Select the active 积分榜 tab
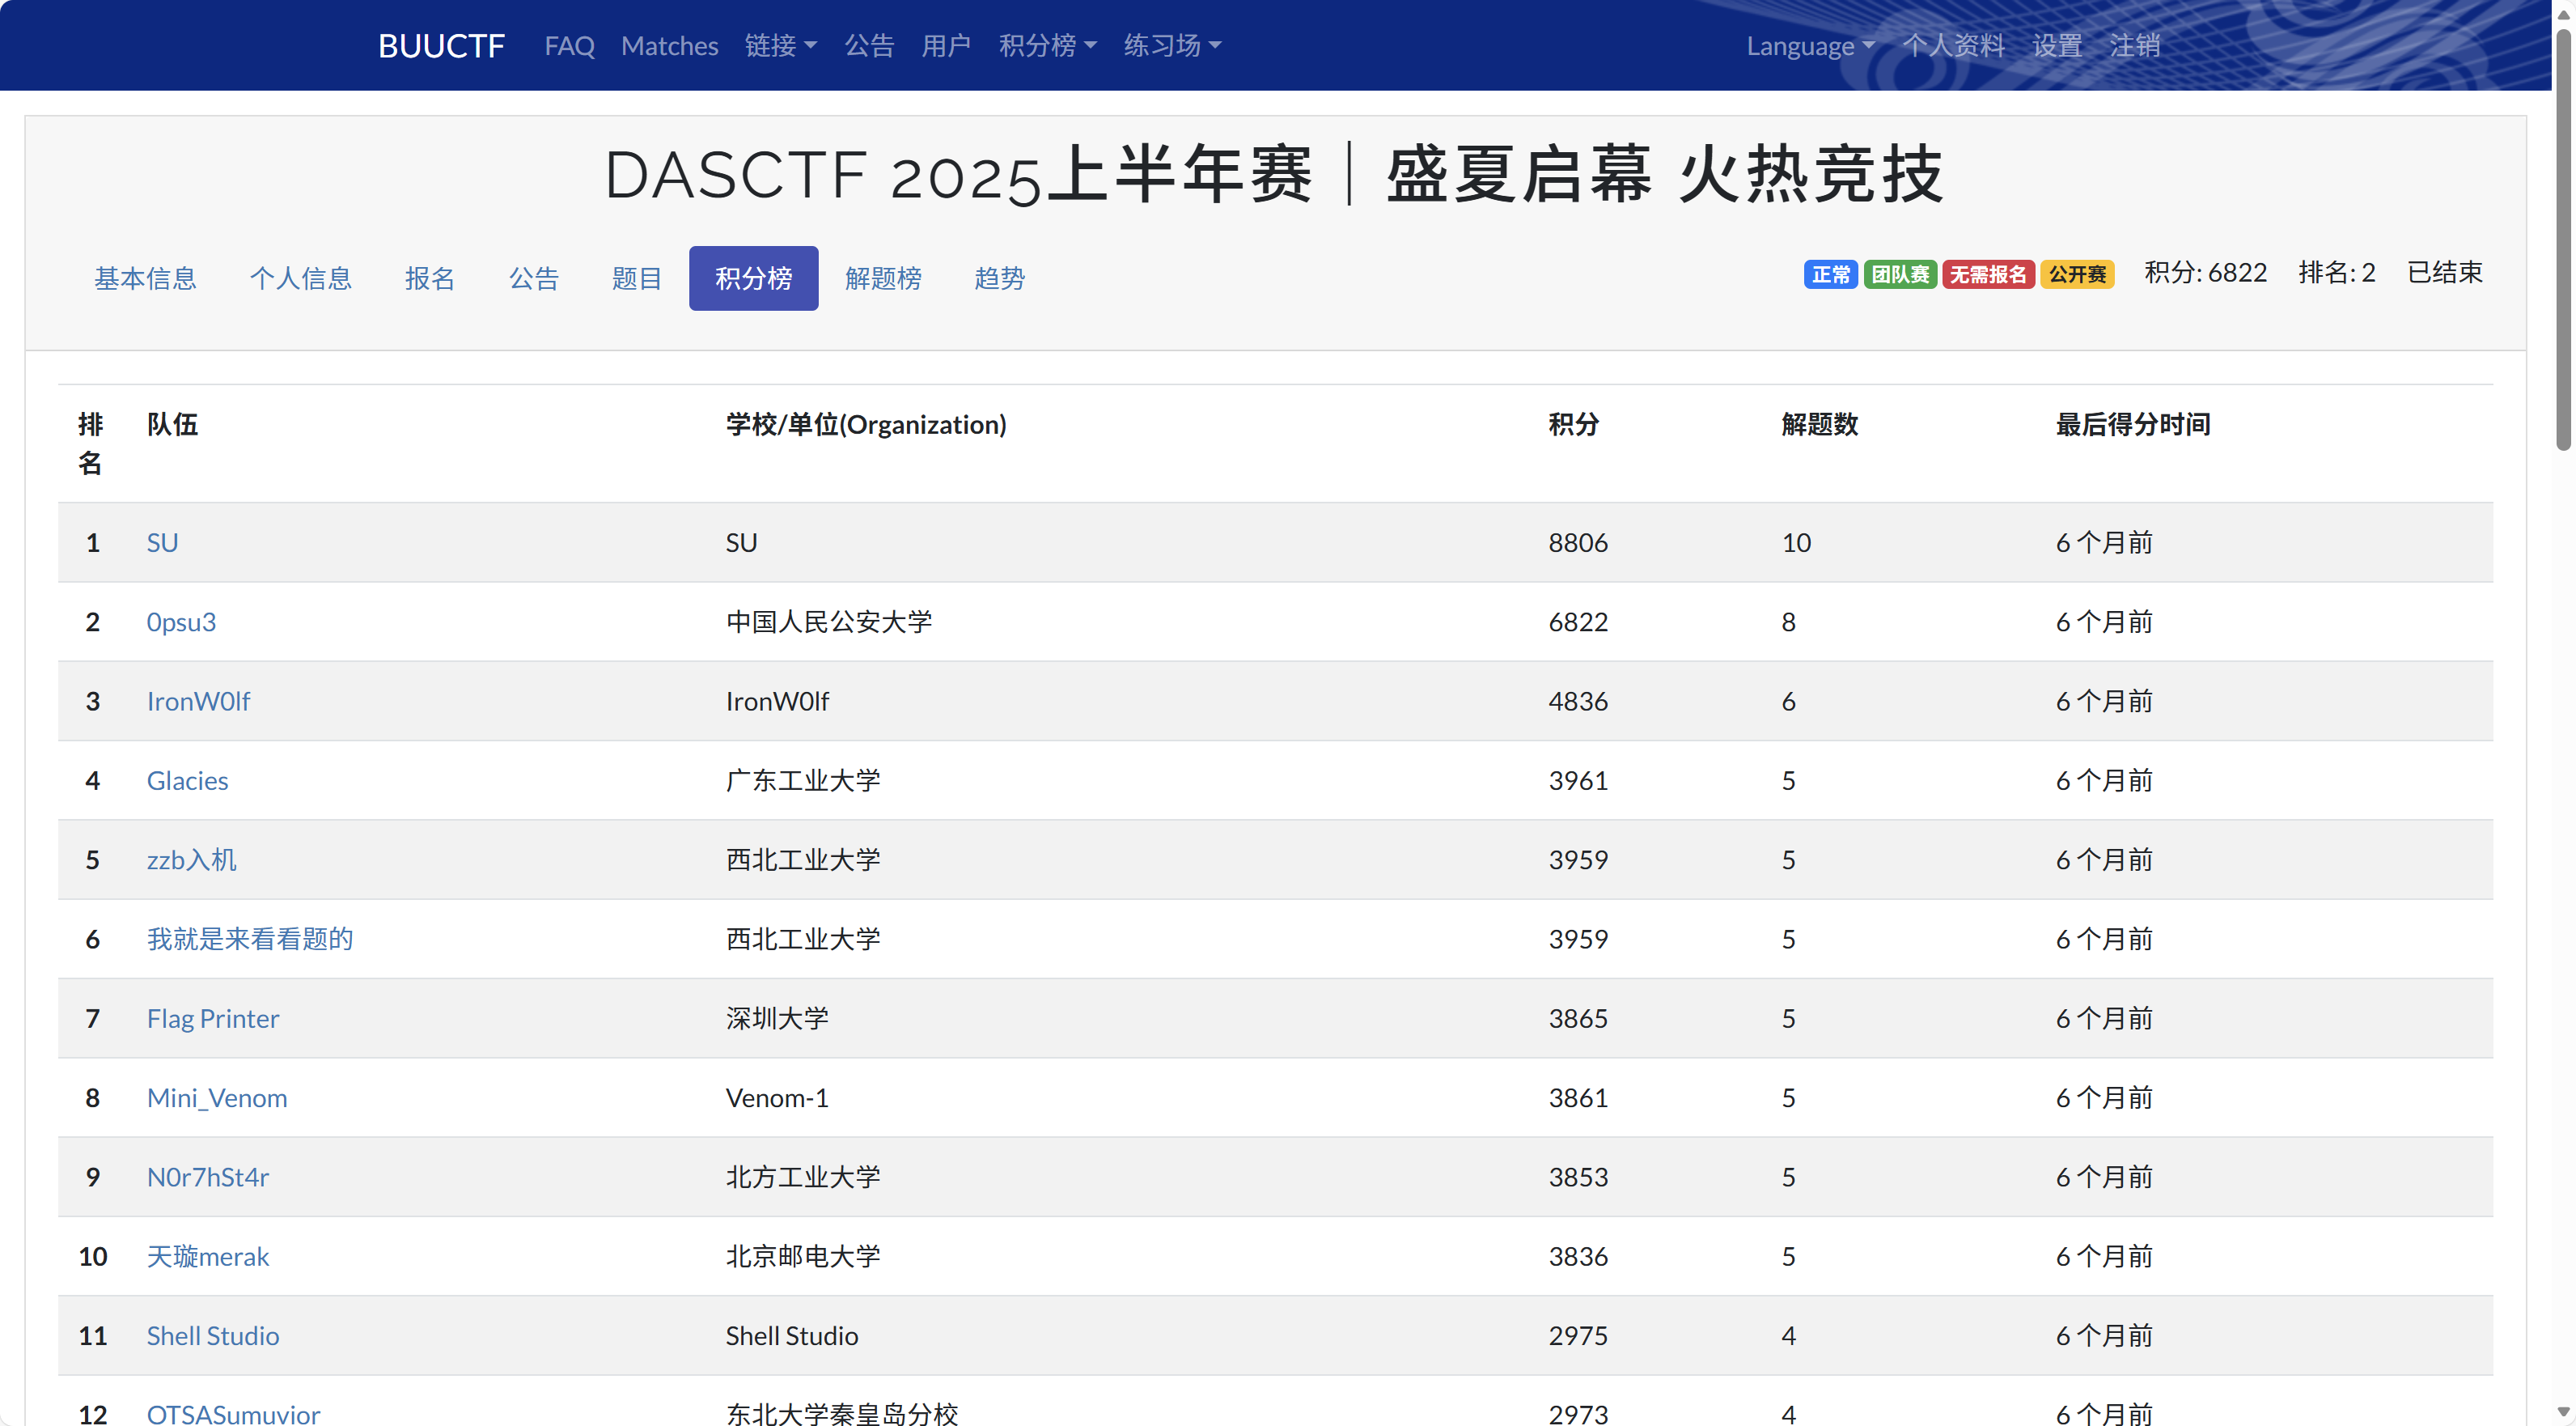Viewport: 2576px width, 1426px height. click(753, 278)
